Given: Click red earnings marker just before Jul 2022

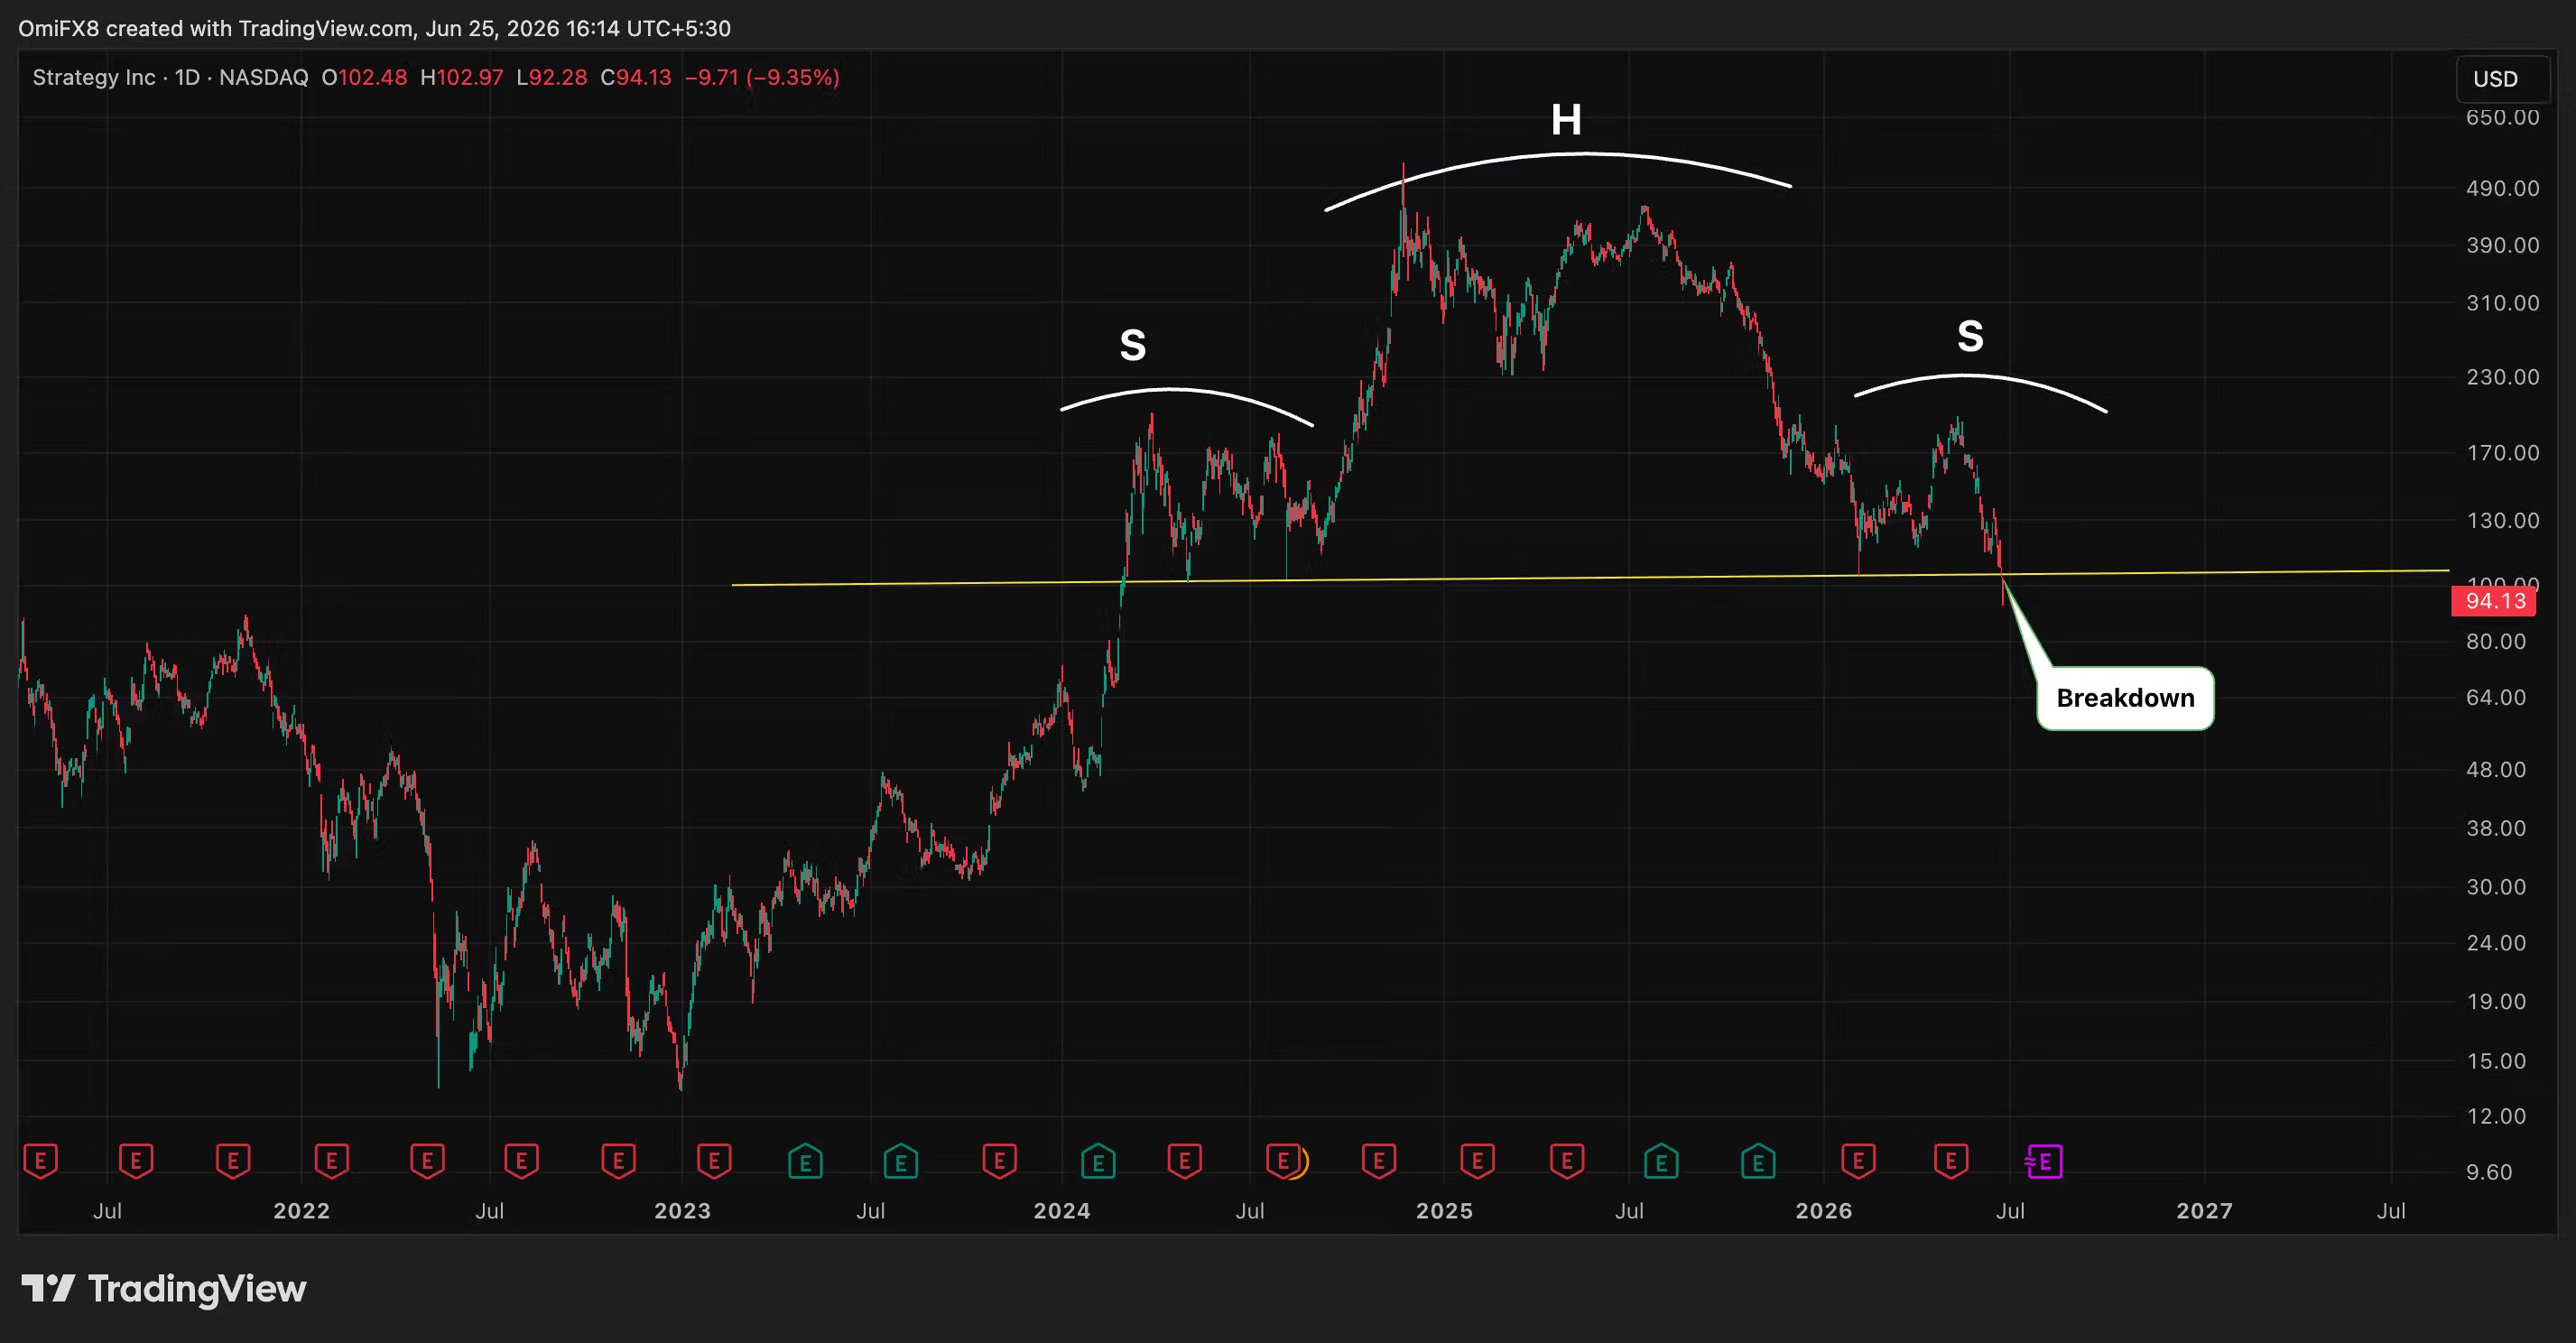Looking at the screenshot, I should point(427,1161).
